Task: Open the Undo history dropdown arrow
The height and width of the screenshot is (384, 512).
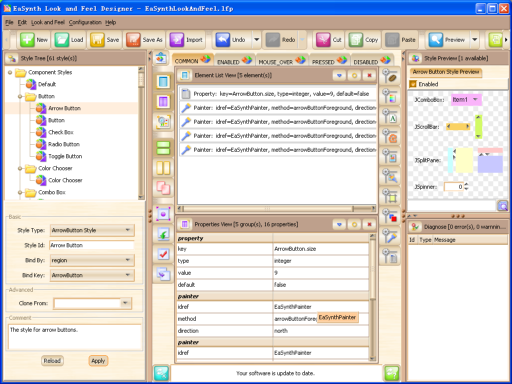Action: tap(257, 40)
